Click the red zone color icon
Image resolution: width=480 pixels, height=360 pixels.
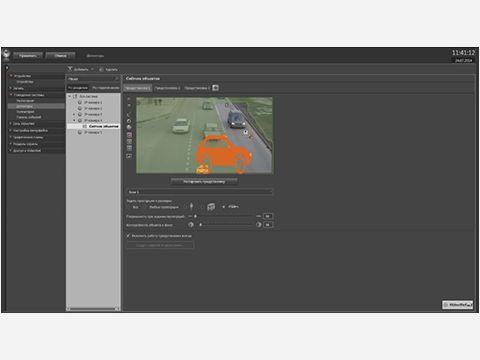tap(129, 135)
